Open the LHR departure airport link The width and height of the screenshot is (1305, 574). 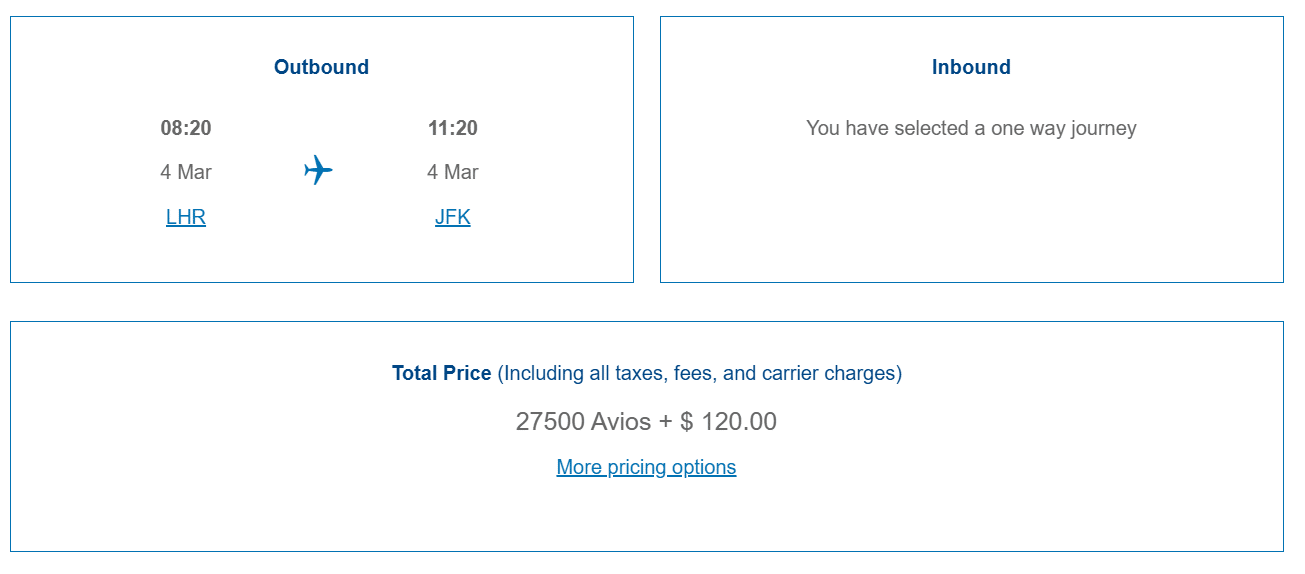coord(186,217)
